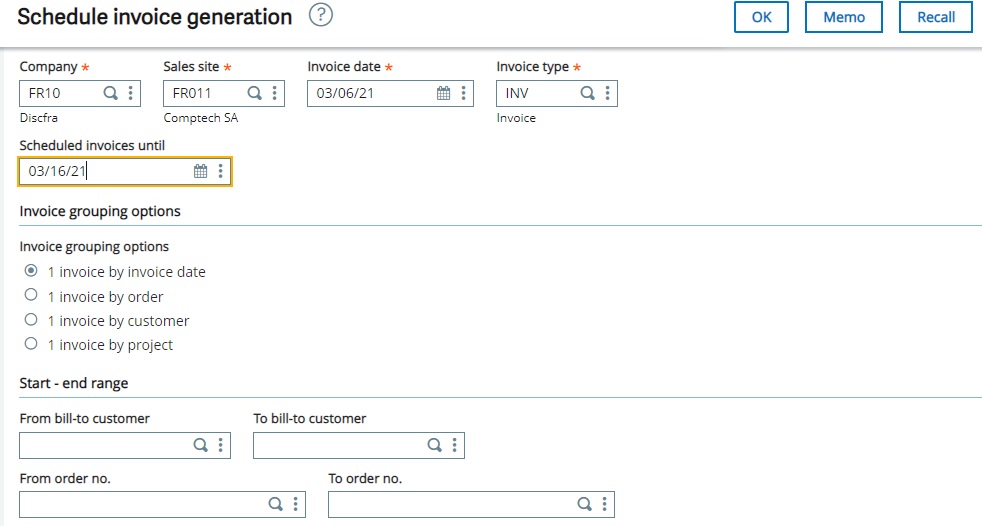
Task: Open Company lookup magnifier icon
Action: tap(110, 93)
